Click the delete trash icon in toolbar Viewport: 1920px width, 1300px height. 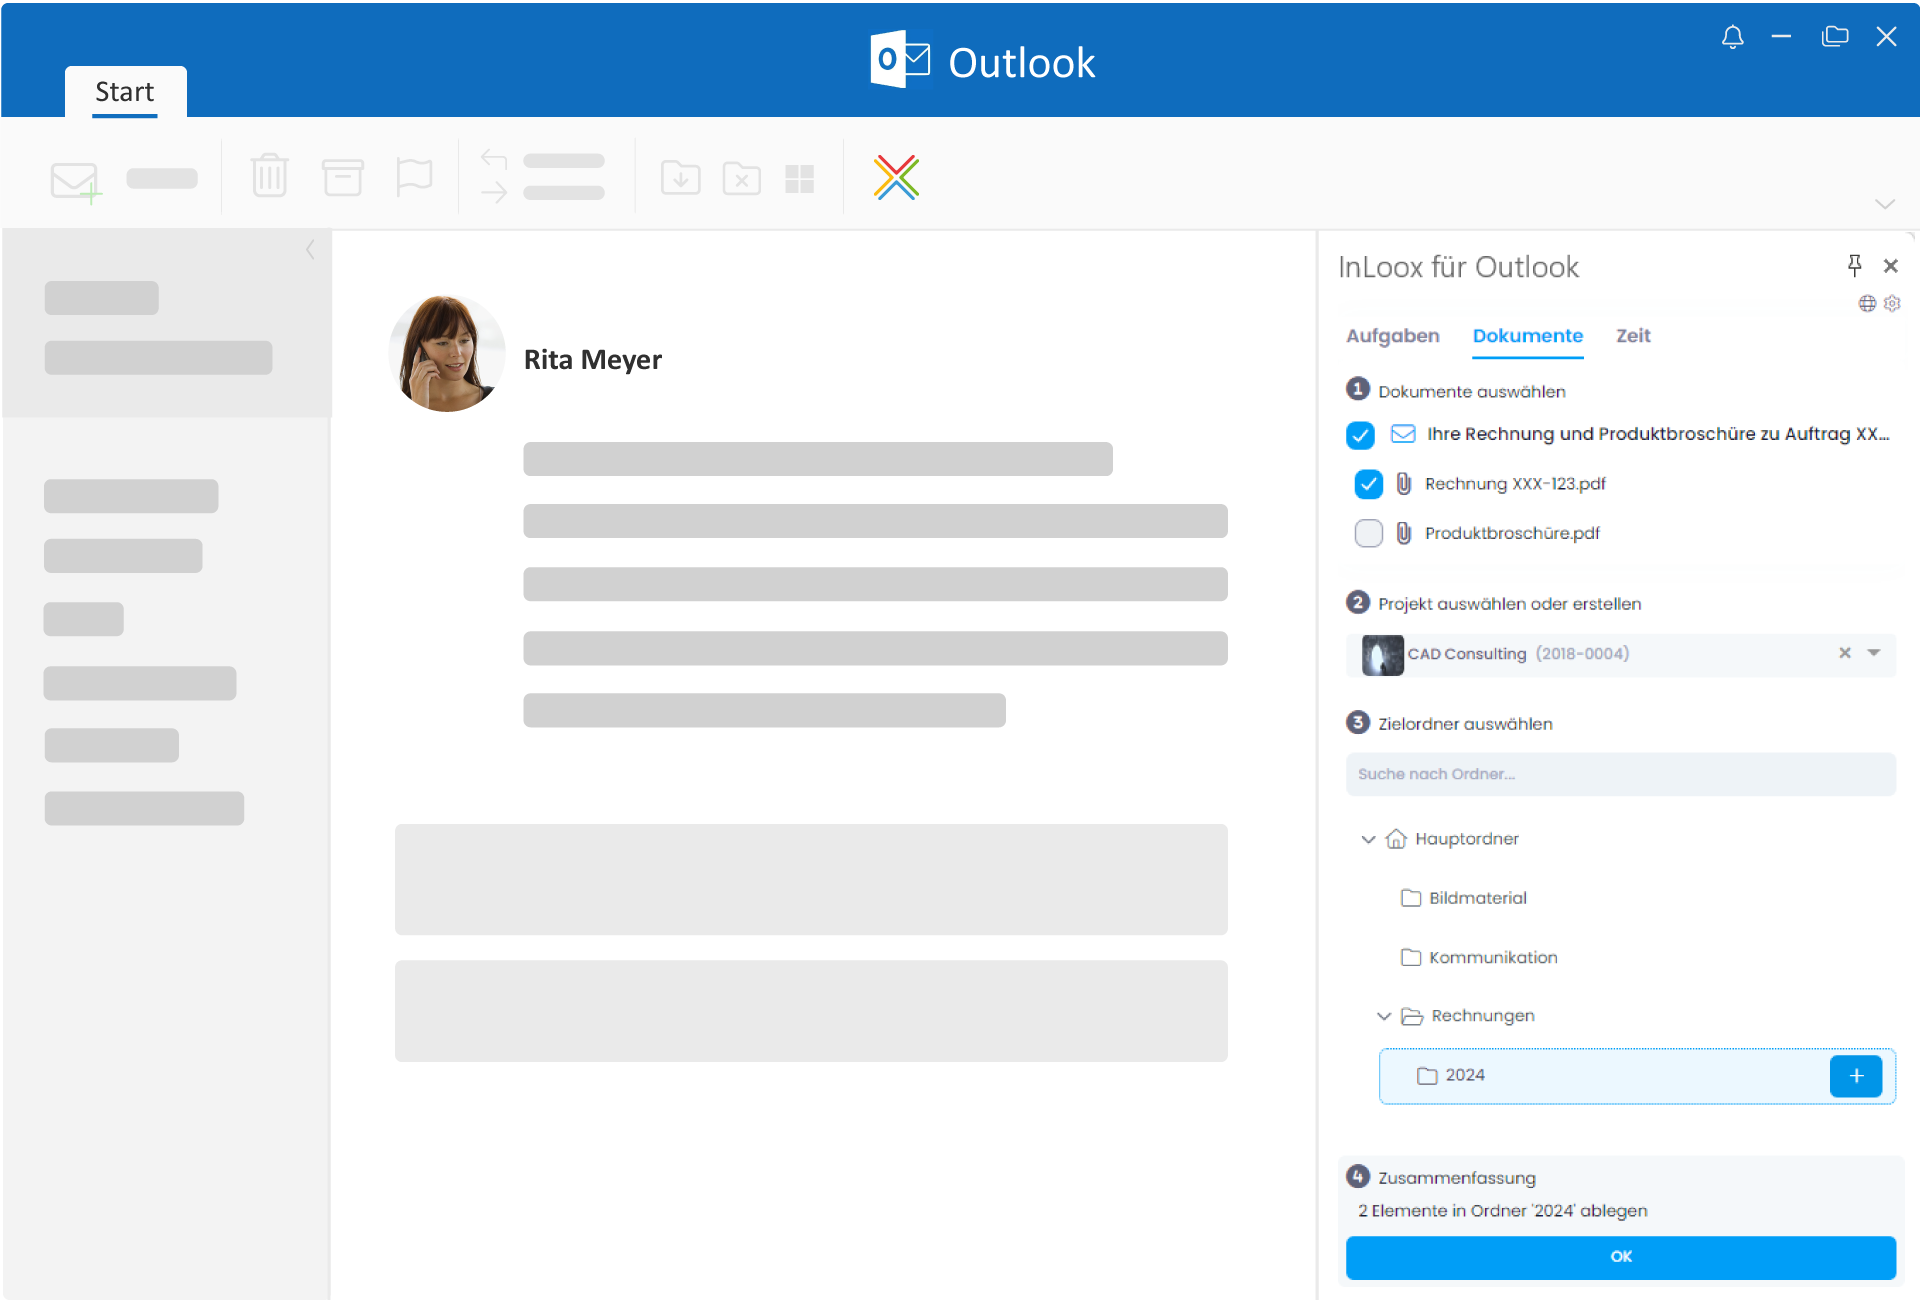coord(269,175)
